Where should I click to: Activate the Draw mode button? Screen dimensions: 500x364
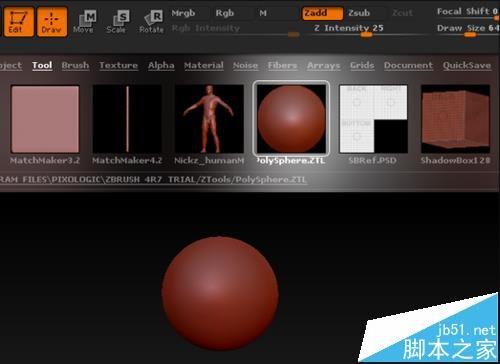point(52,22)
